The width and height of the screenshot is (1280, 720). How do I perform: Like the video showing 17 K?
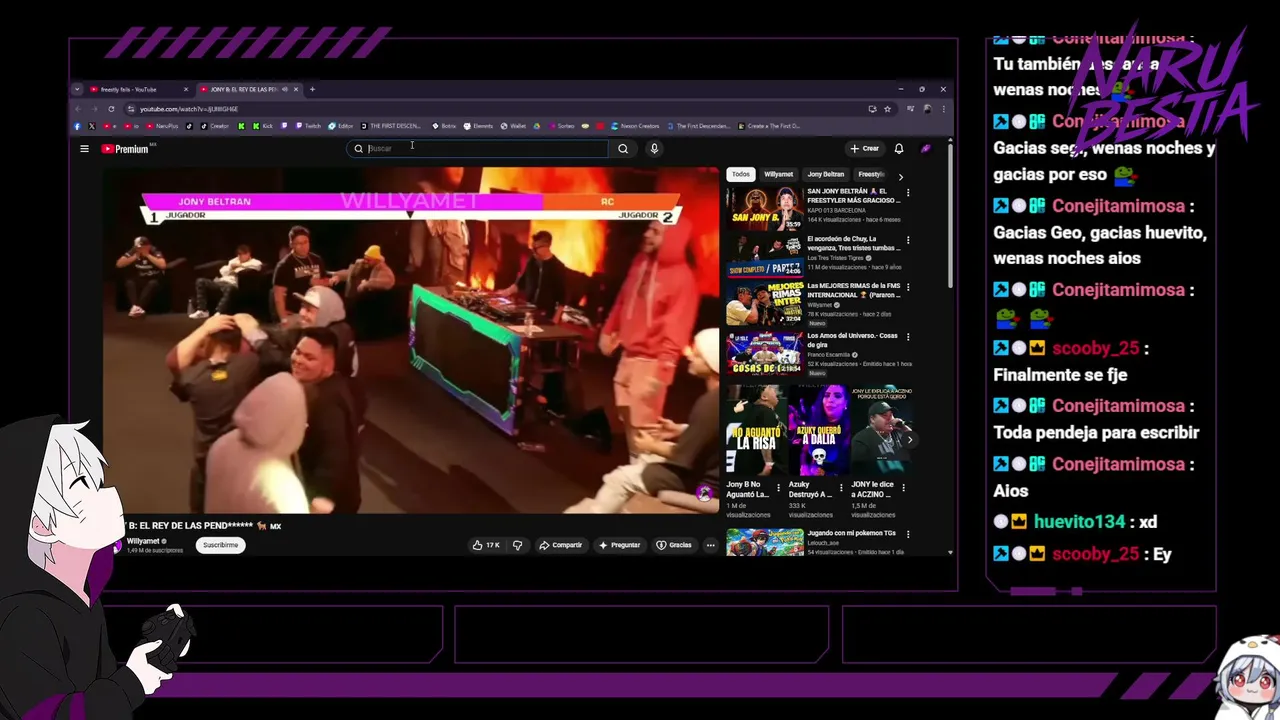click(x=486, y=545)
